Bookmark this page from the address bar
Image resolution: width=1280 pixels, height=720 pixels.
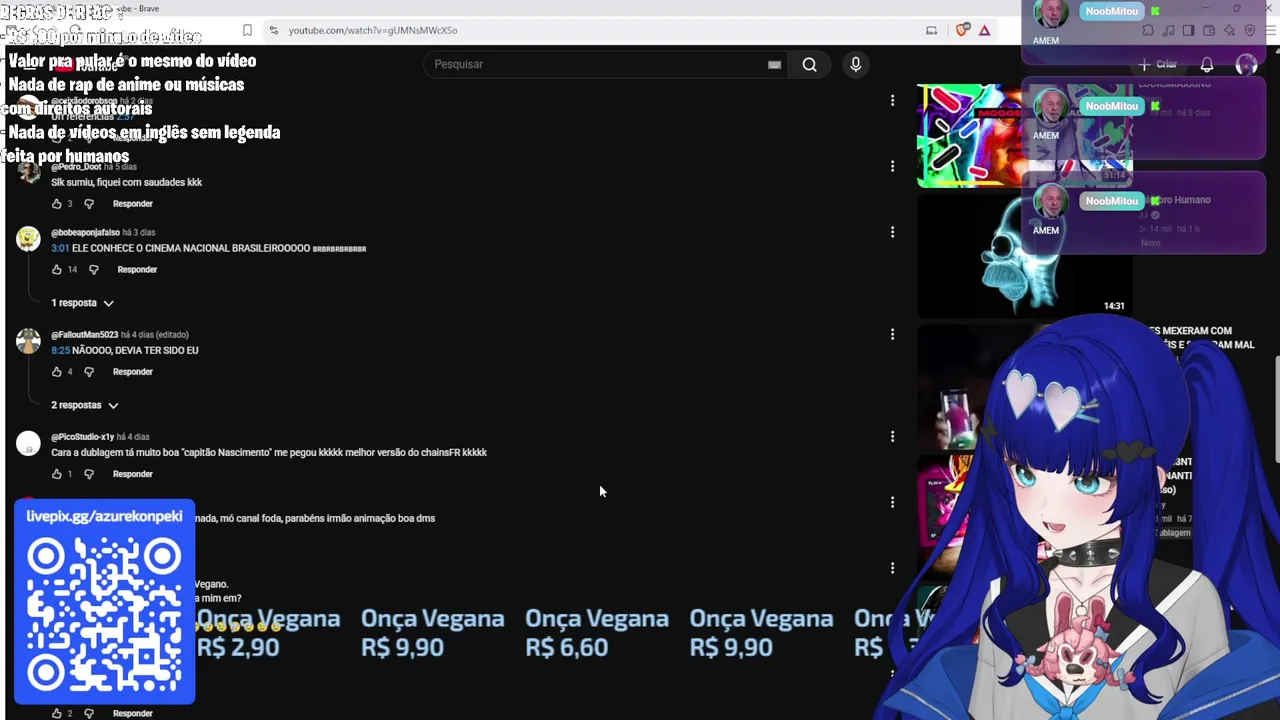point(247,30)
